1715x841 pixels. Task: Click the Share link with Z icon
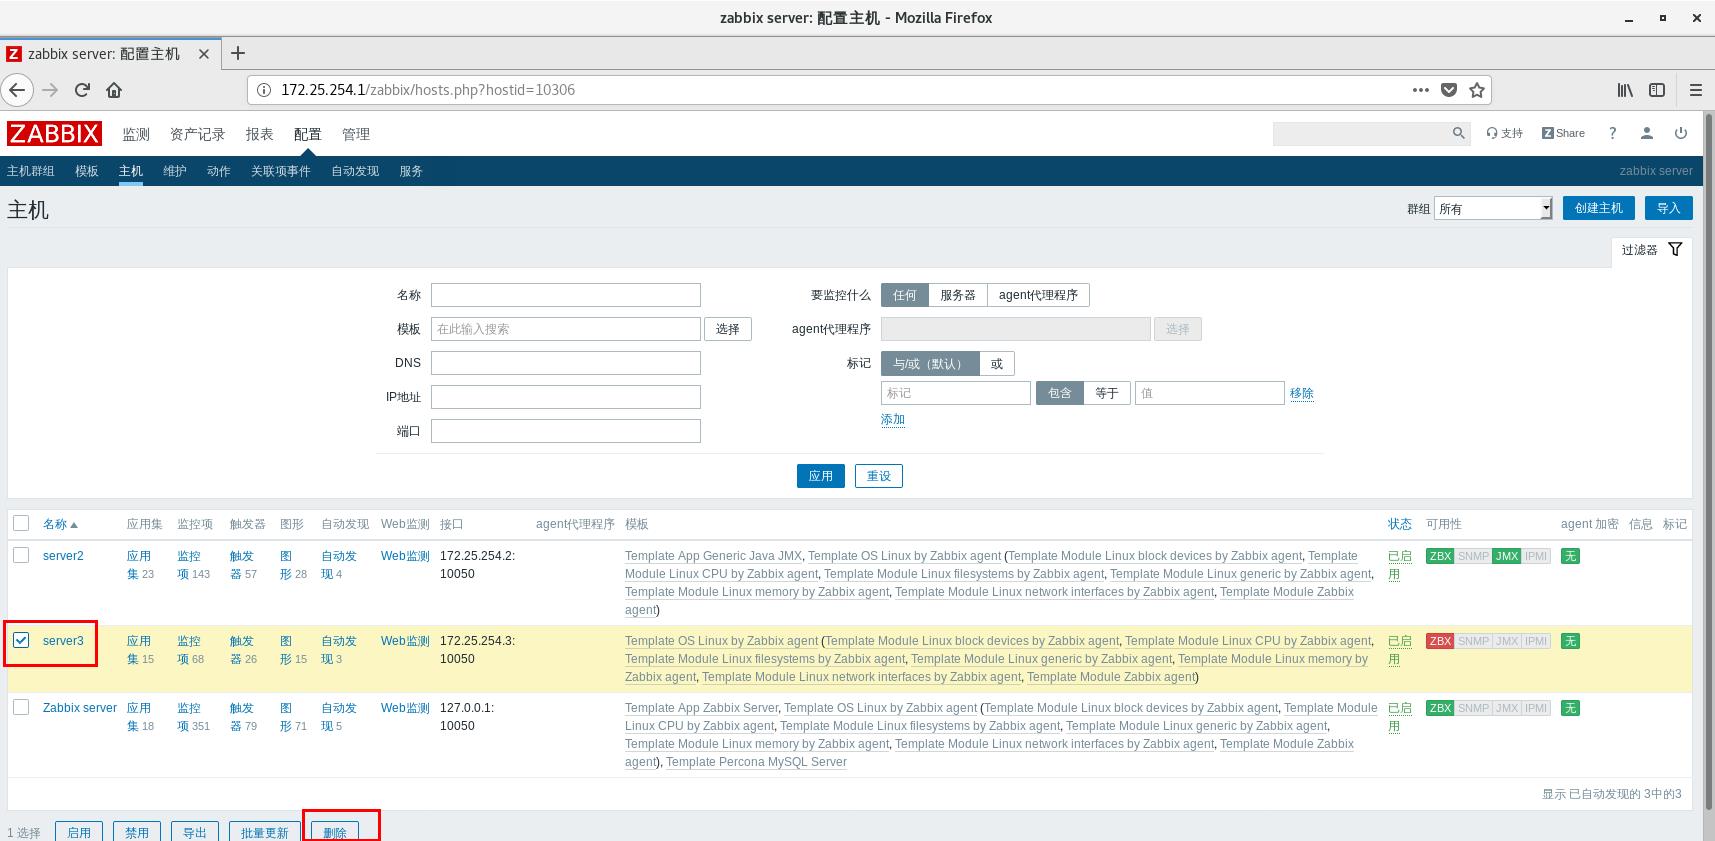pyautogui.click(x=1563, y=133)
